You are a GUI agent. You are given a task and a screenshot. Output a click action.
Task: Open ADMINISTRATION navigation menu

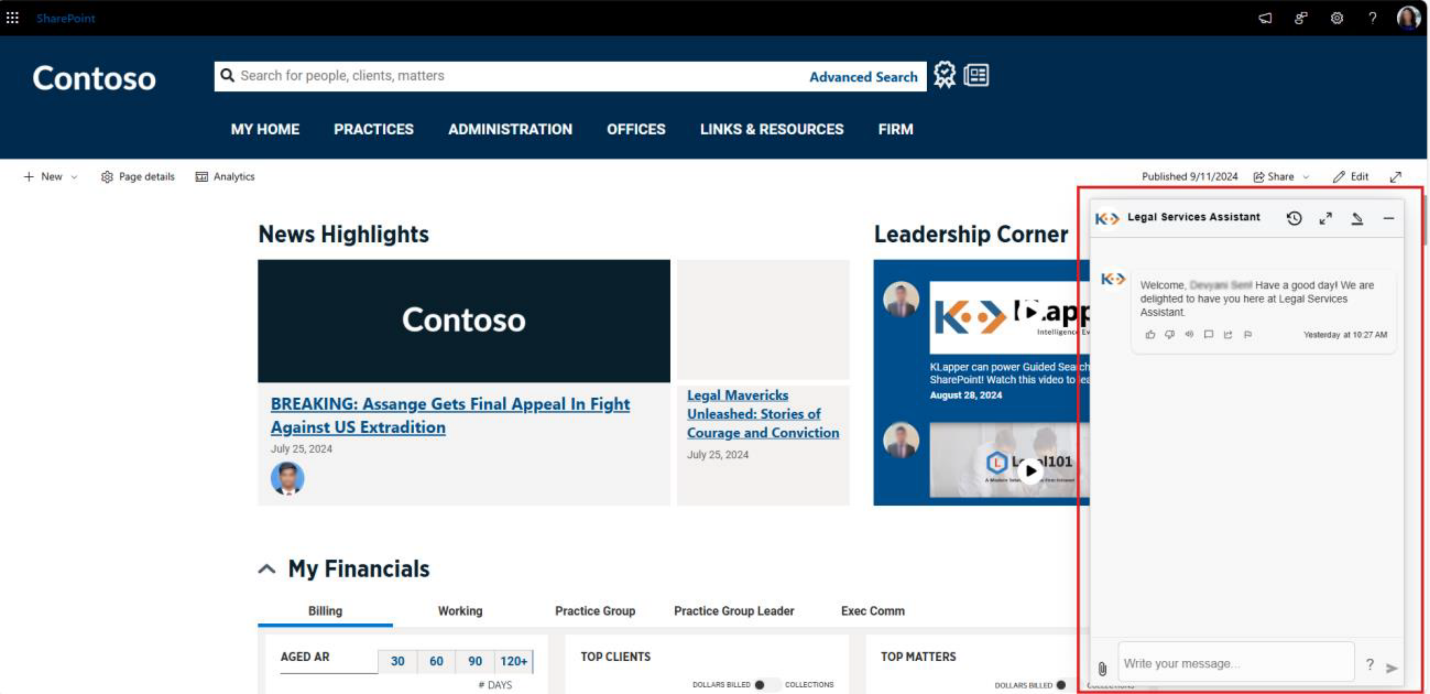pos(510,129)
